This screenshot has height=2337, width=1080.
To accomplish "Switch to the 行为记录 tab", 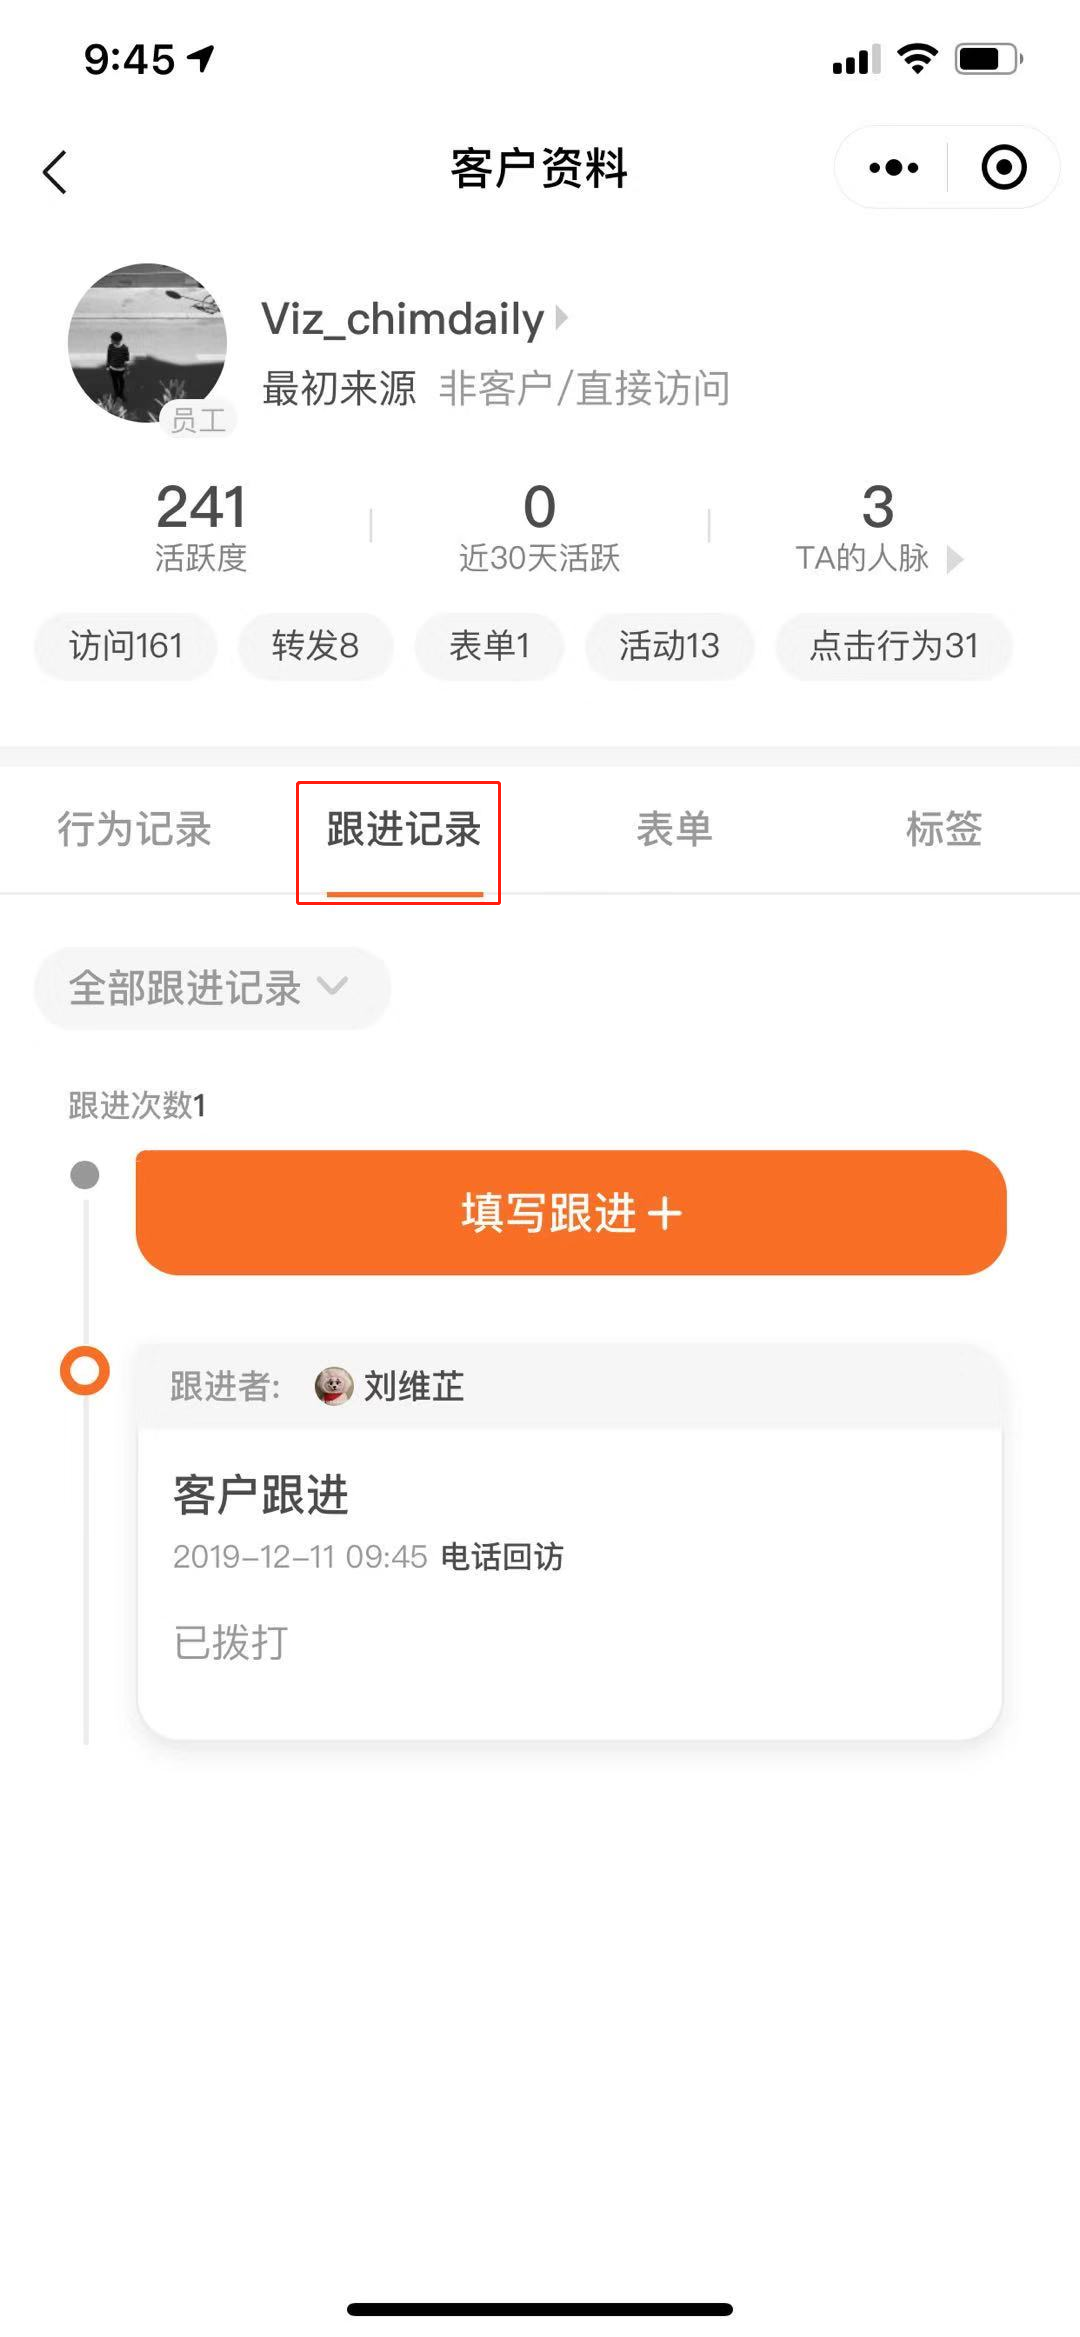I will [x=134, y=829].
